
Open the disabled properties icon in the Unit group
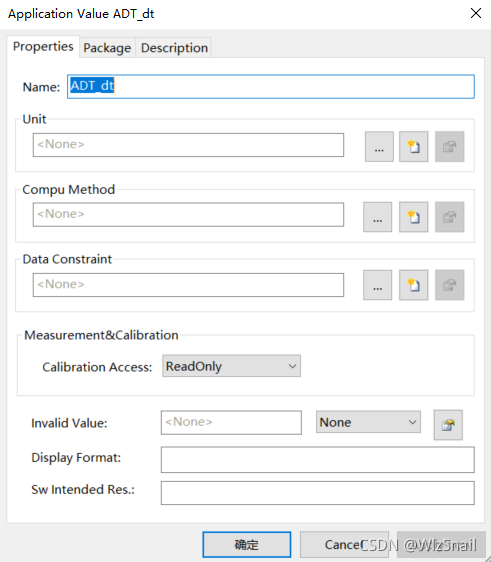point(449,146)
